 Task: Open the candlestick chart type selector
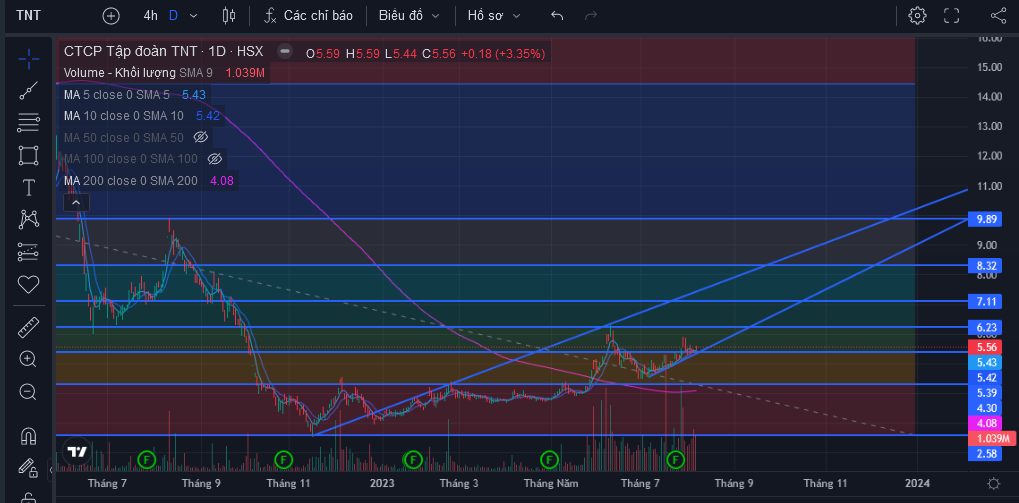229,16
